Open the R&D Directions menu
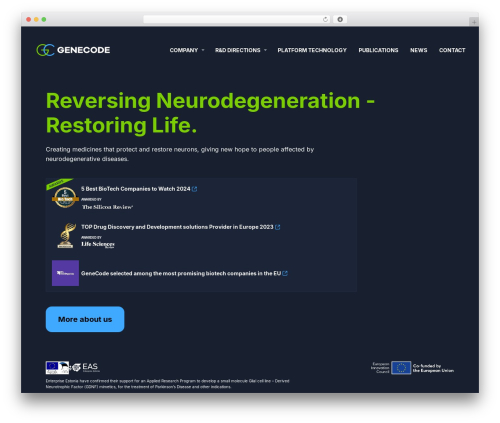Screen dimensions: 500x423 coord(238,50)
